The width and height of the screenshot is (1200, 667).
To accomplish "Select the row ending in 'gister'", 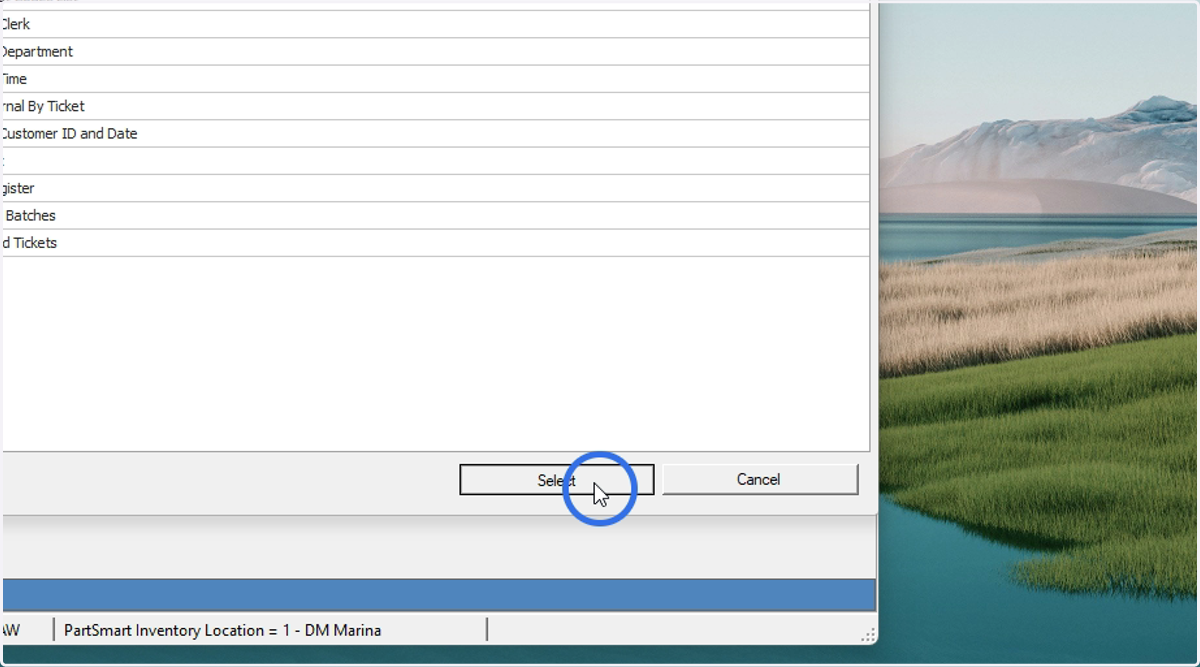I will point(435,188).
